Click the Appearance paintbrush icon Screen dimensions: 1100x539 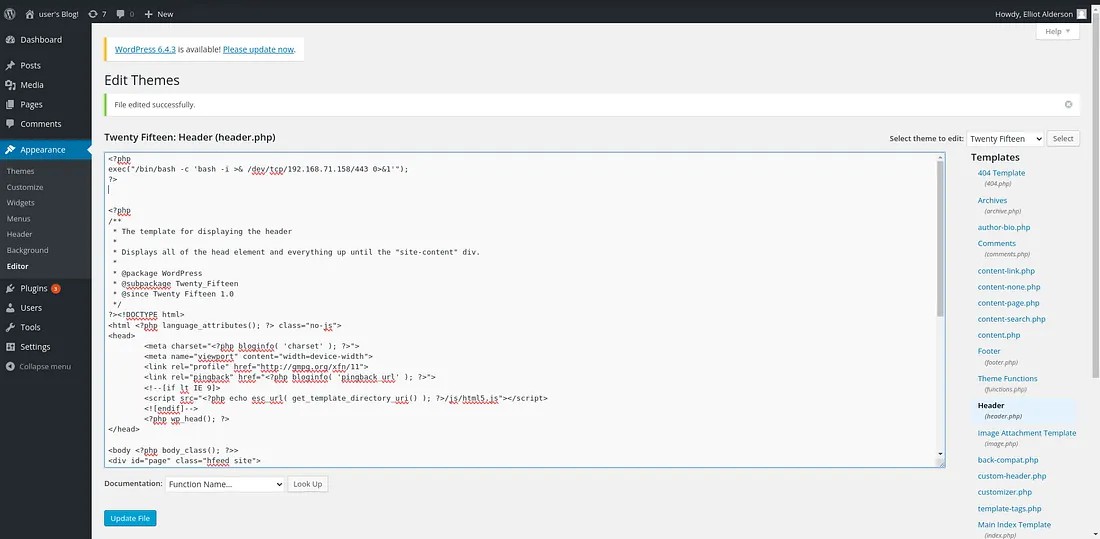[x=10, y=149]
